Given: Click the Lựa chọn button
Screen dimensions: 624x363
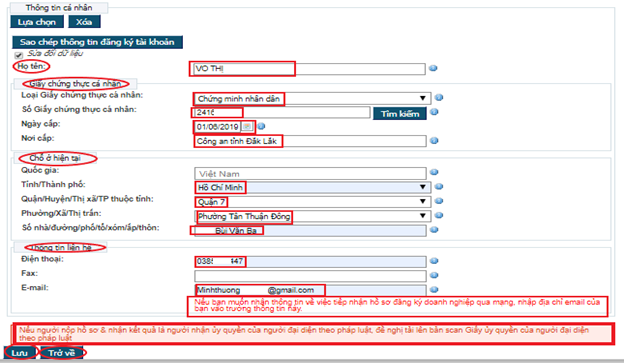Looking at the screenshot, I should point(37,22).
